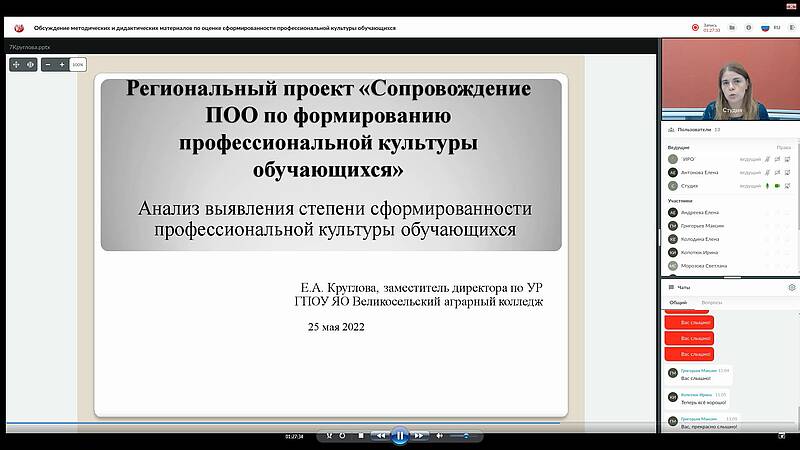This screenshot has height=450, width=800.
Task: Click the presentation slide area
Action: coord(331,245)
